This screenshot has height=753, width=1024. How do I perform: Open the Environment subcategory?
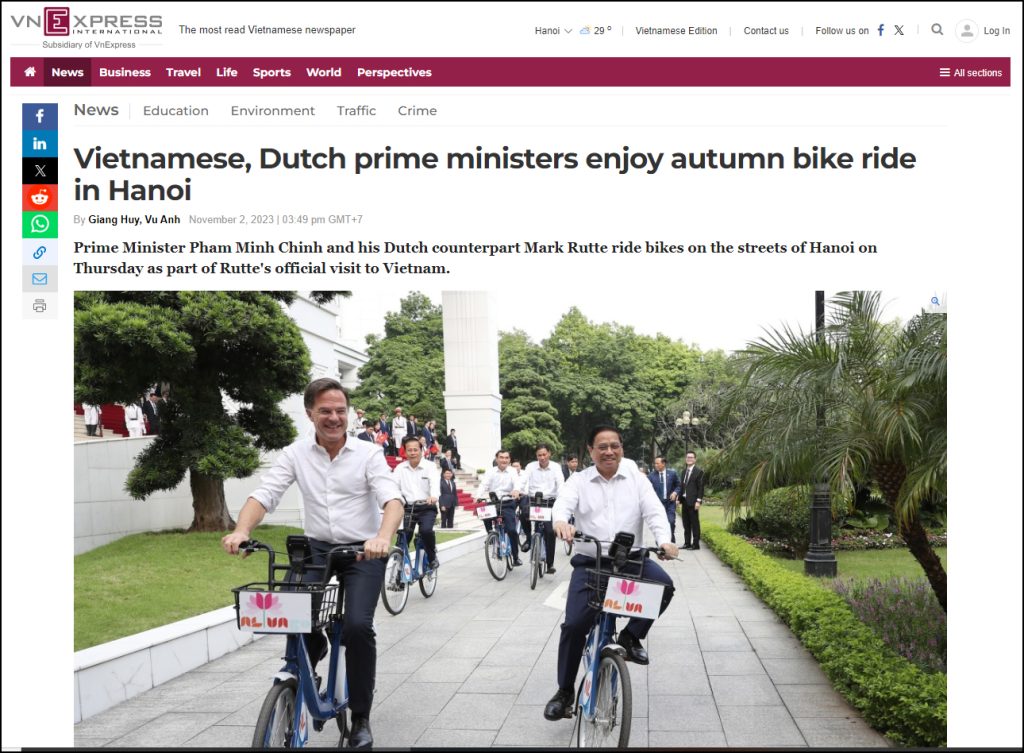pyautogui.click(x=272, y=110)
